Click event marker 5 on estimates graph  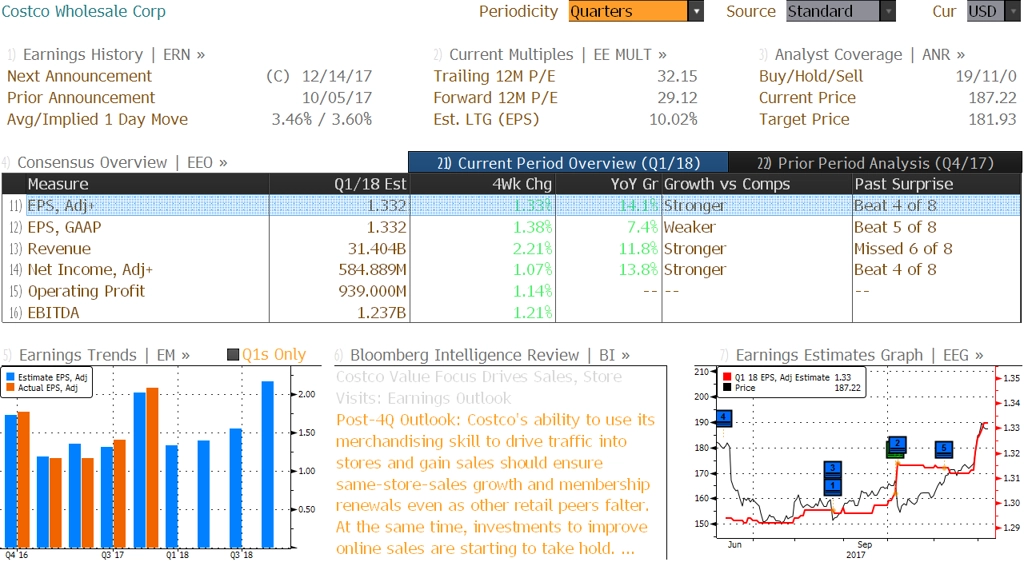pos(944,448)
